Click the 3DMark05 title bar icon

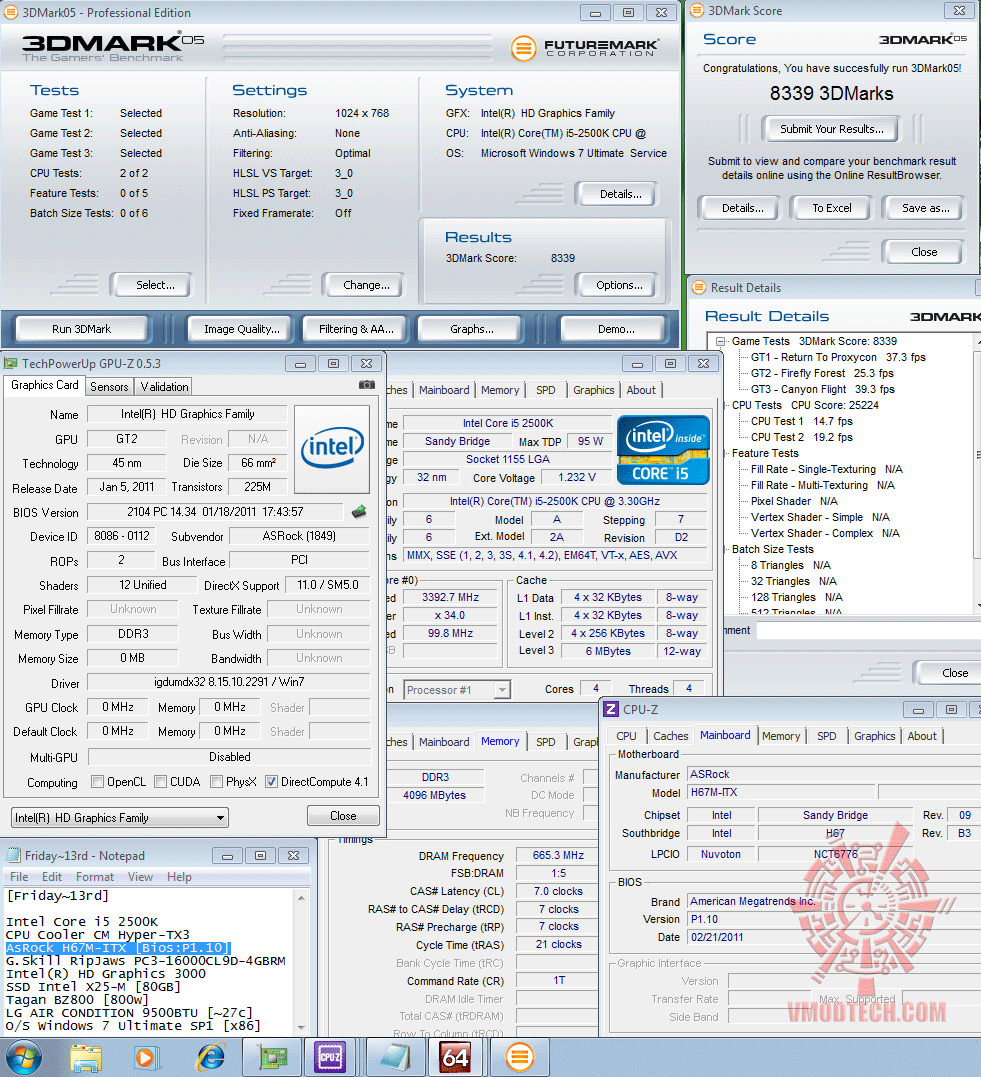11,12
